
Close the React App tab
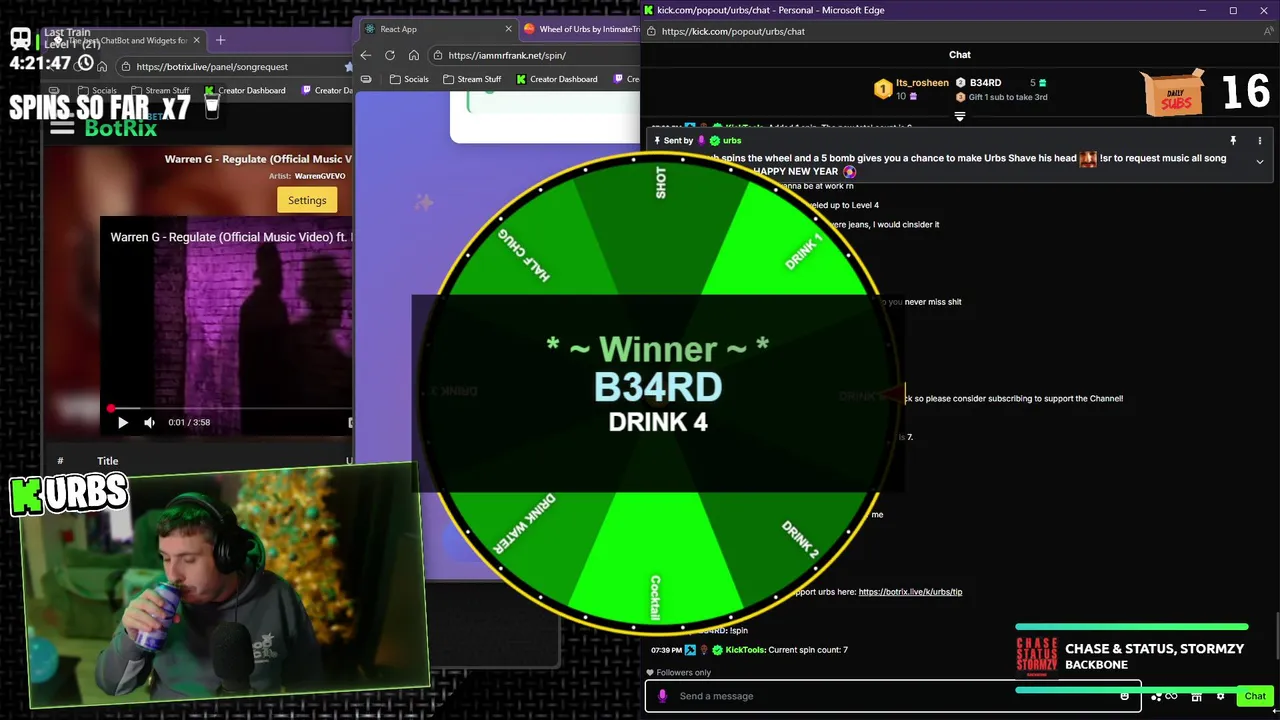pos(508,29)
